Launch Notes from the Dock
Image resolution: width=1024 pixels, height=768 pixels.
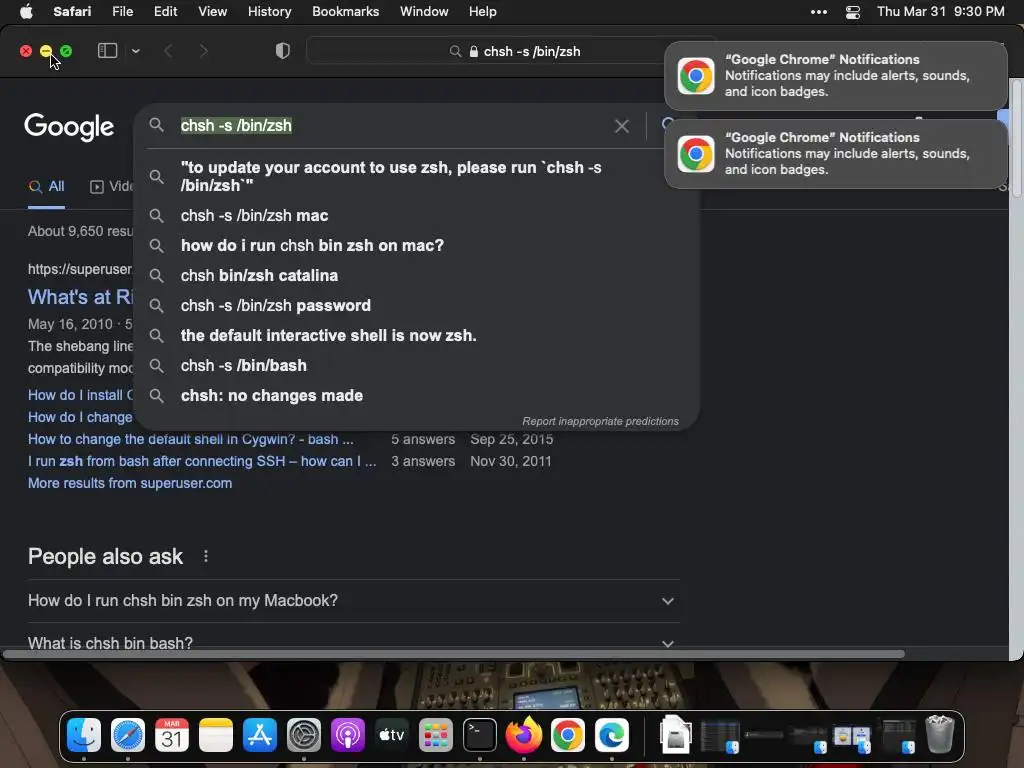[x=216, y=735]
